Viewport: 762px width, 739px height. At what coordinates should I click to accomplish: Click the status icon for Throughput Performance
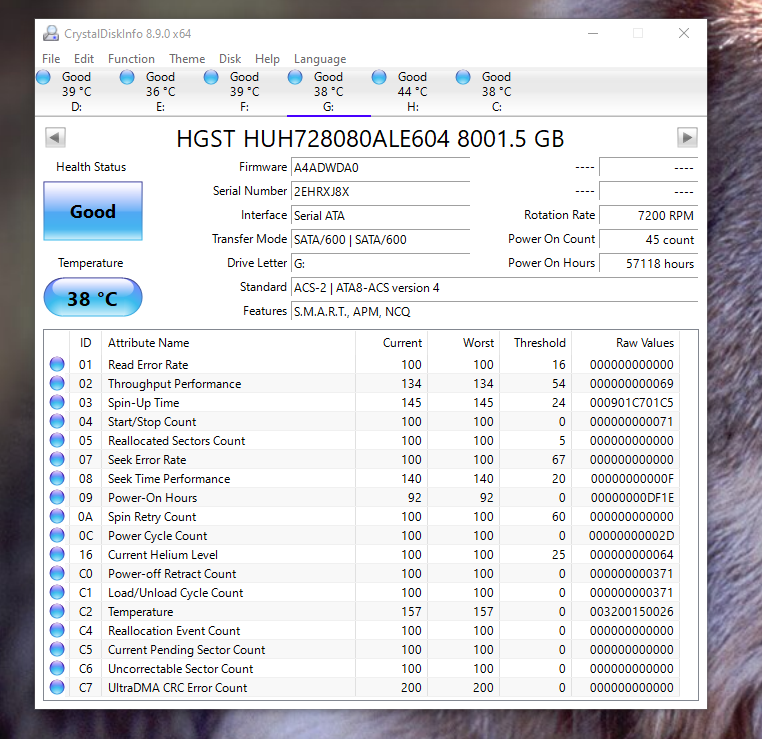click(57, 383)
